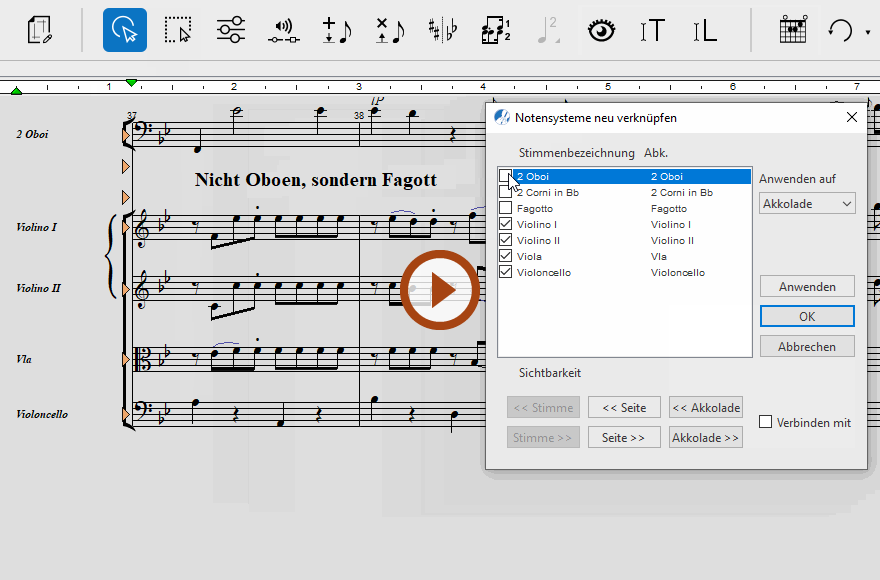Click the Akkolade >> button
Image resolution: width=880 pixels, height=580 pixels.
pyautogui.click(x=705, y=437)
